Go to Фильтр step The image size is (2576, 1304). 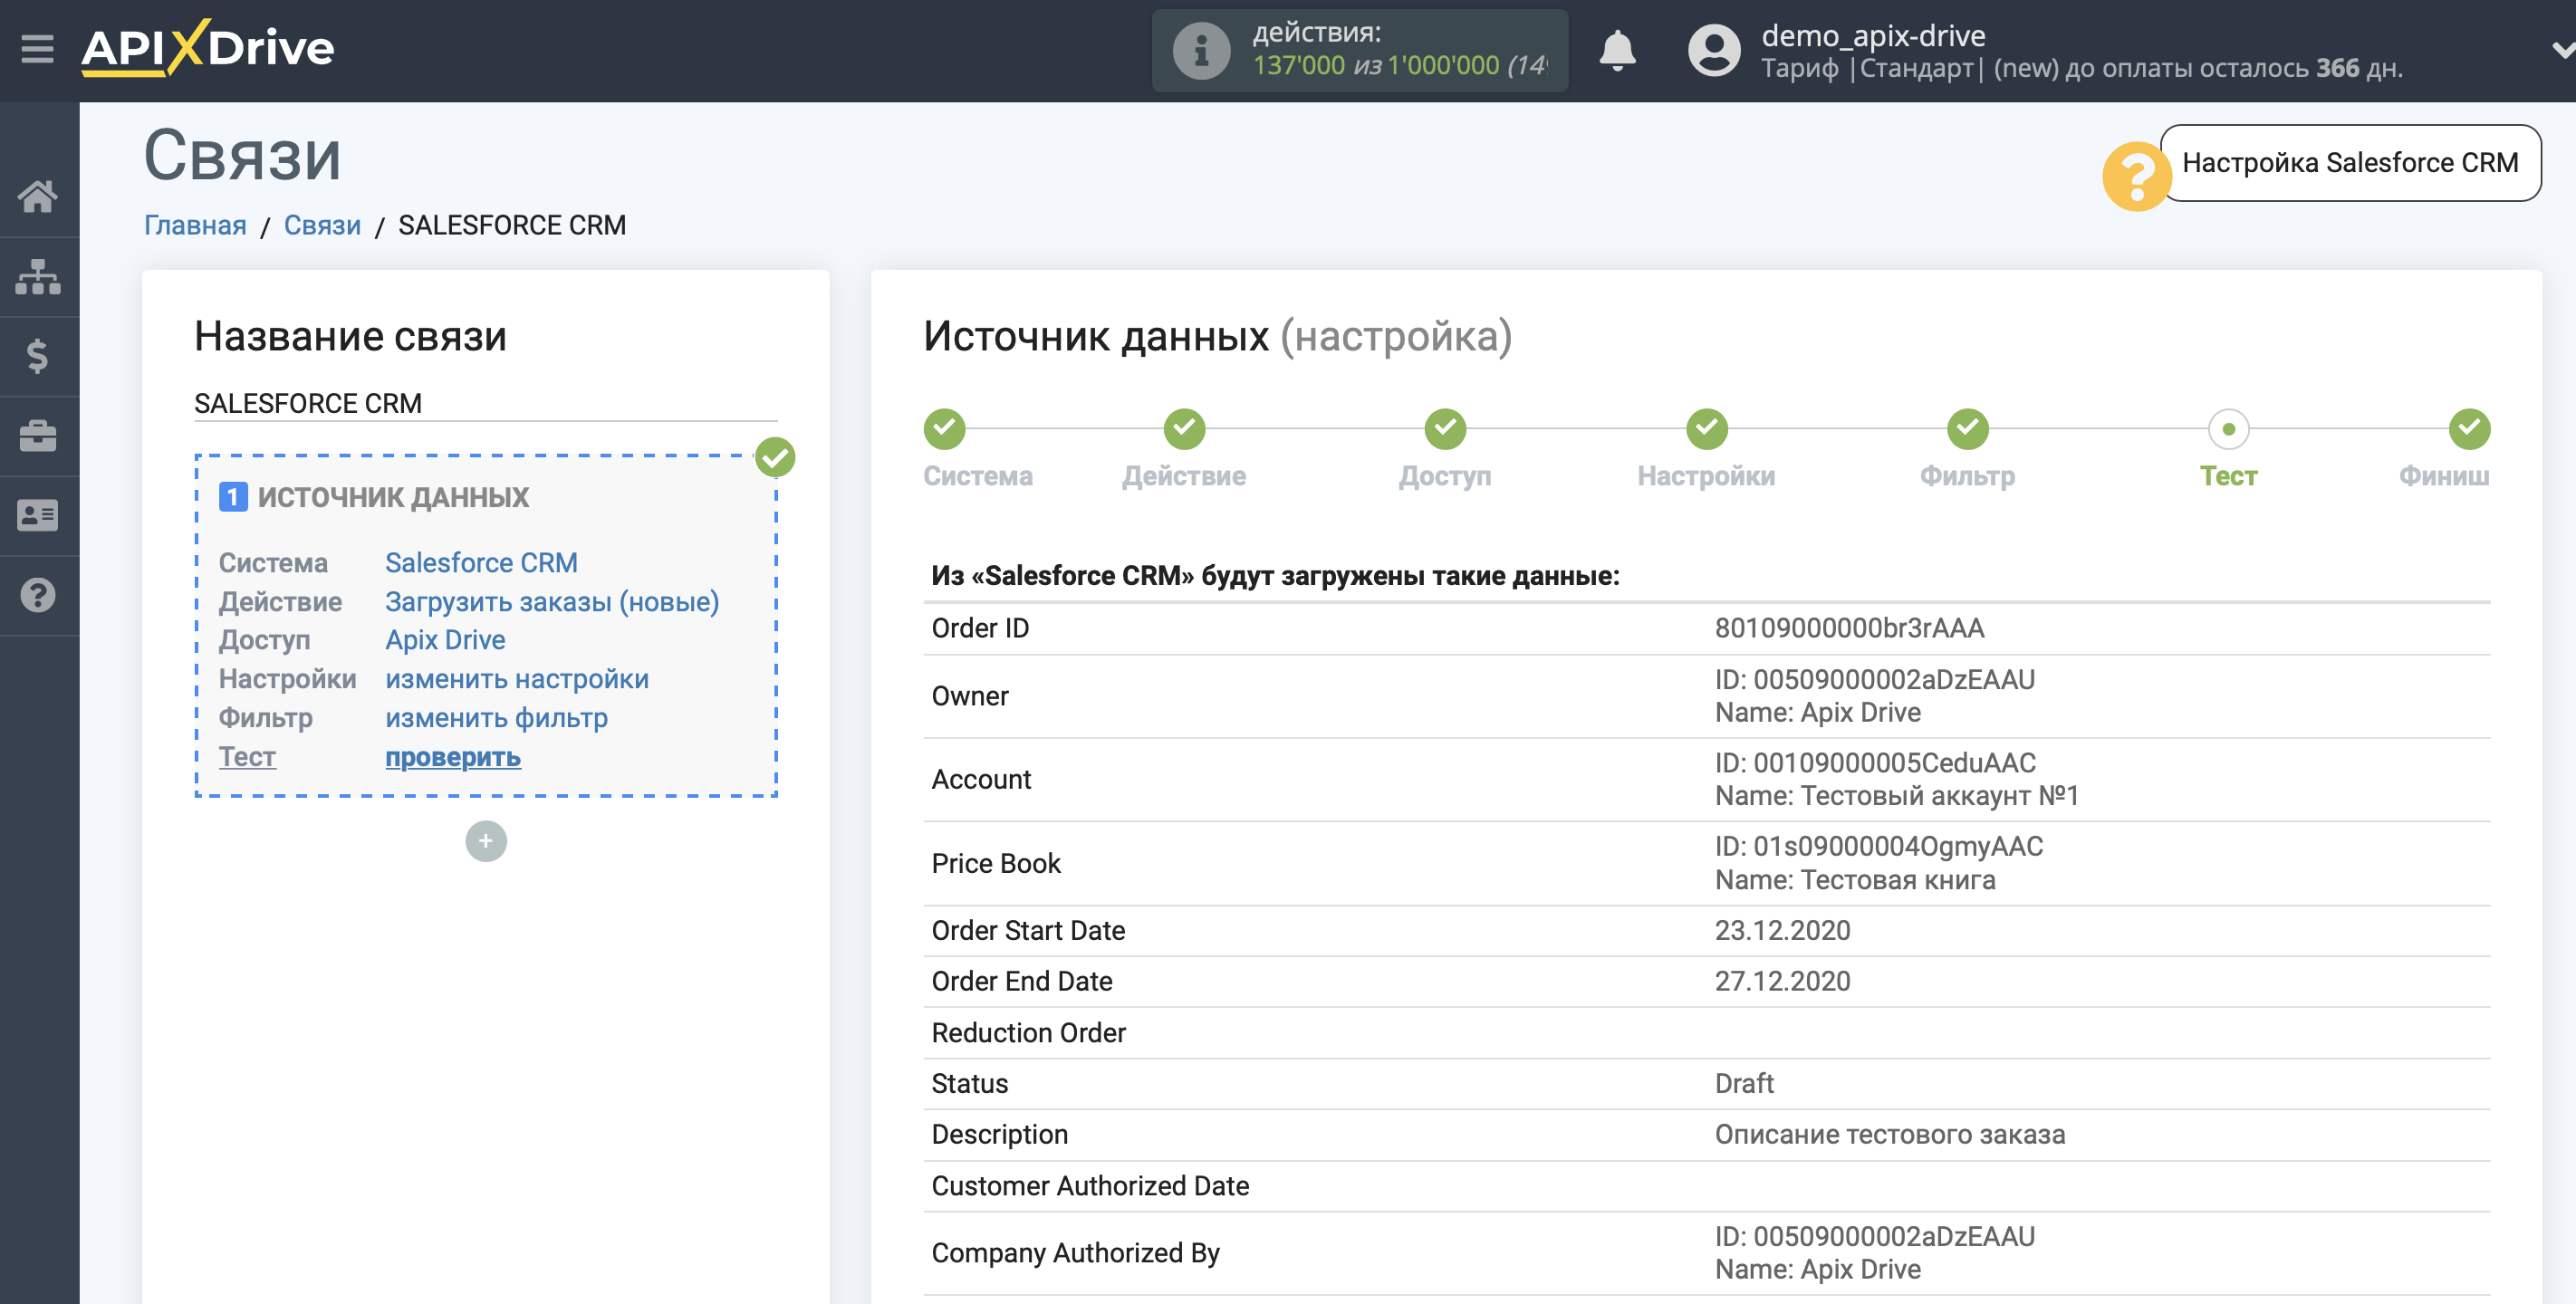point(1967,476)
